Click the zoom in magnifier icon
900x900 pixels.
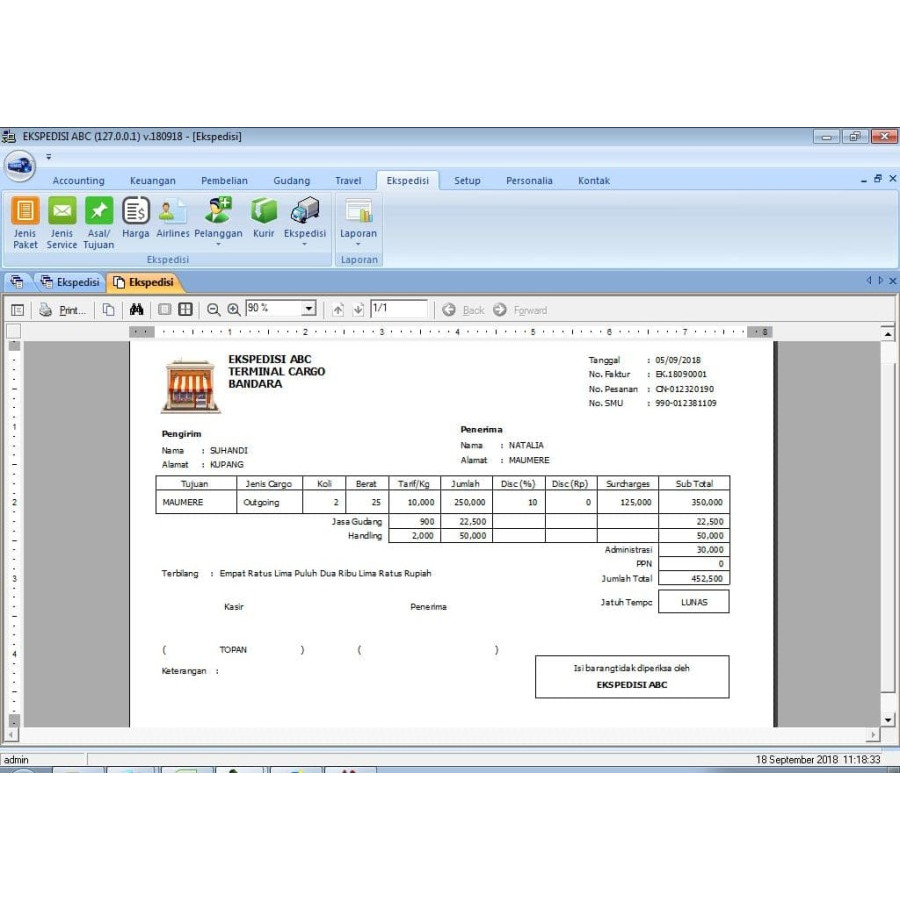click(234, 310)
